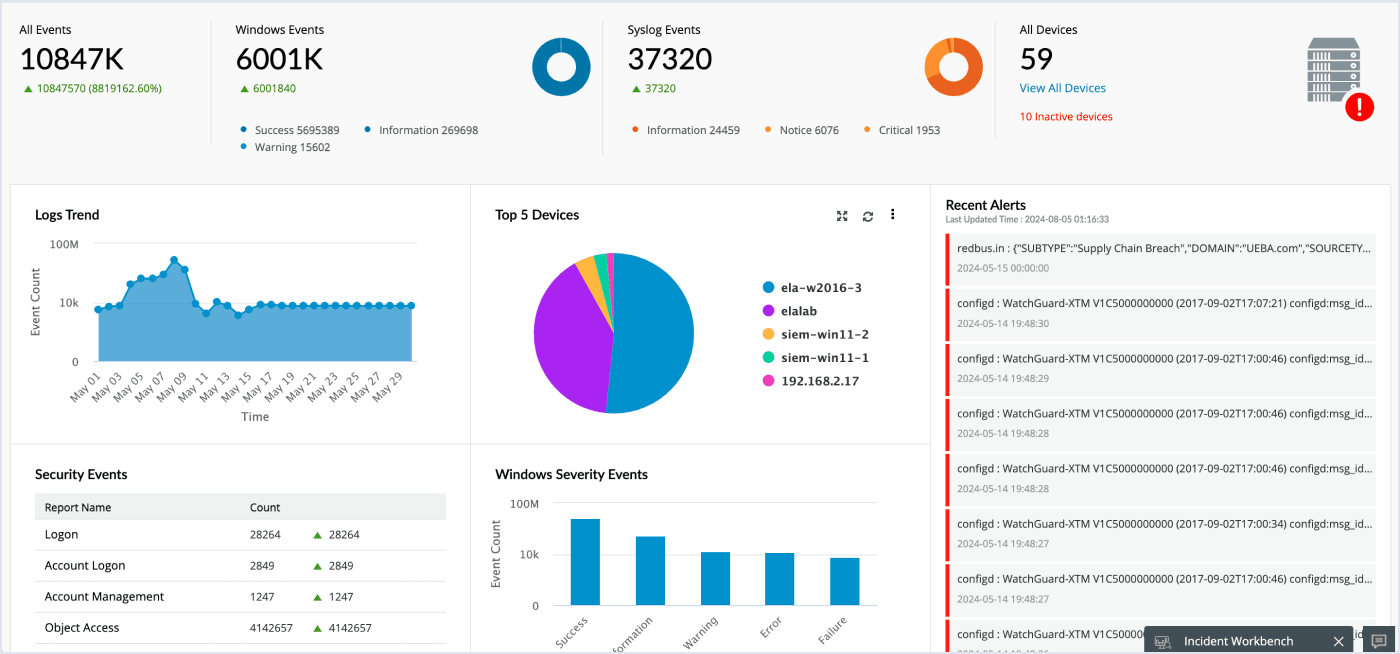Open View All Devices link

point(1062,88)
